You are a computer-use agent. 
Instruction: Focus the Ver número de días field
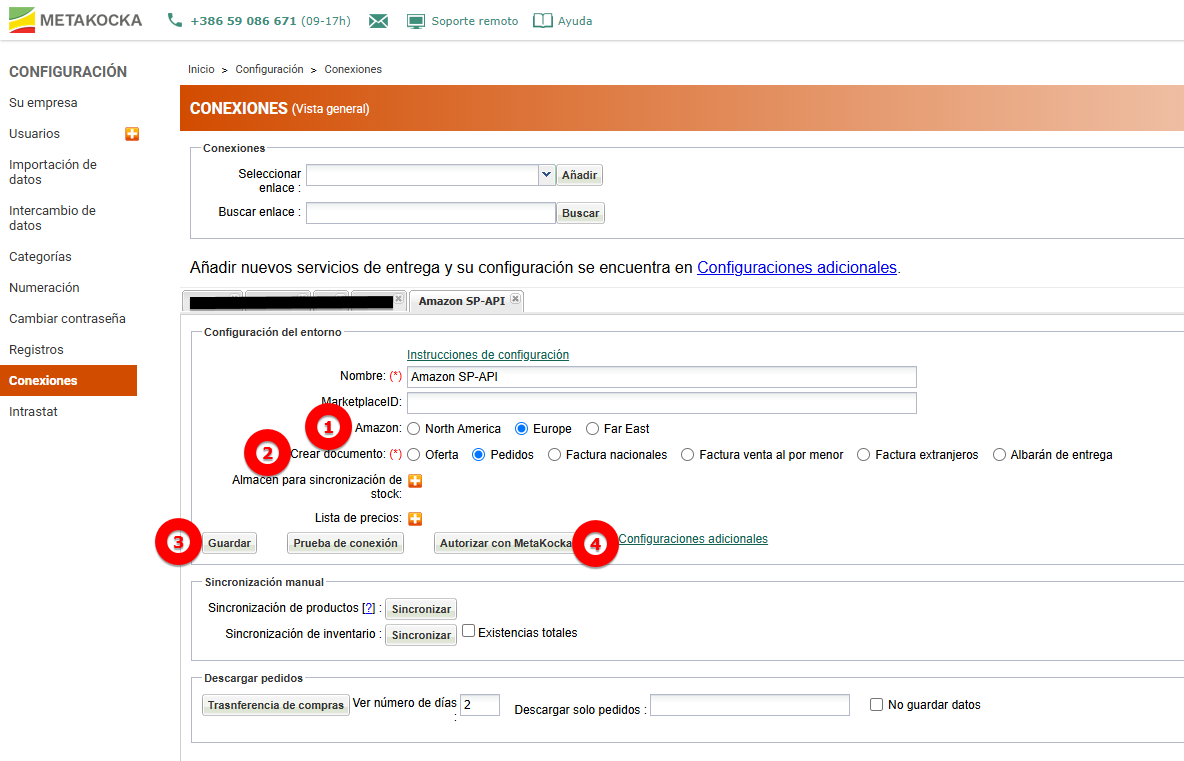(479, 704)
